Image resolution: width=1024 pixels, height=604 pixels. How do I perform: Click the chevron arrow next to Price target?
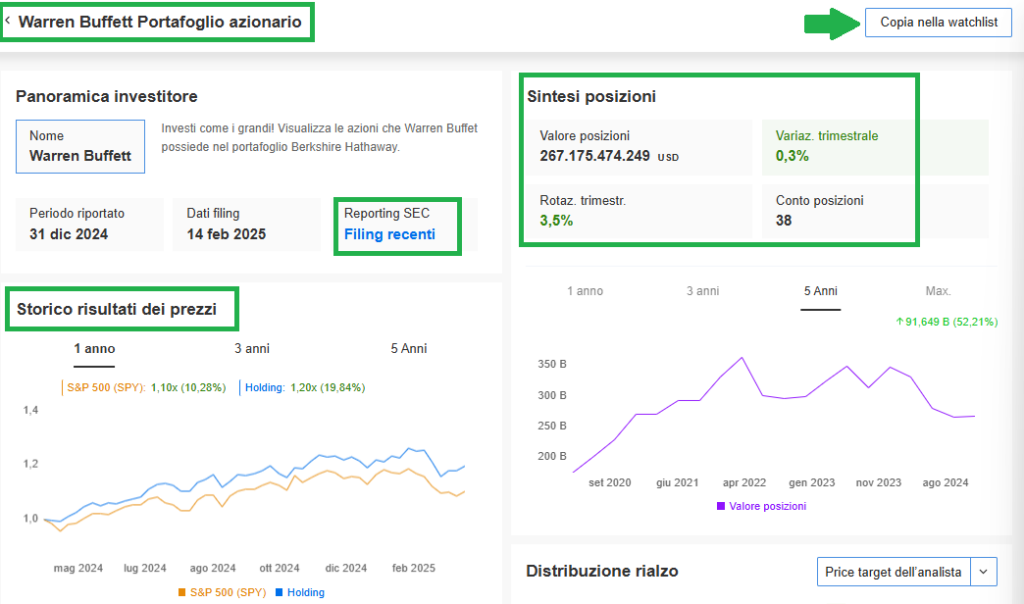pyautogui.click(x=984, y=572)
